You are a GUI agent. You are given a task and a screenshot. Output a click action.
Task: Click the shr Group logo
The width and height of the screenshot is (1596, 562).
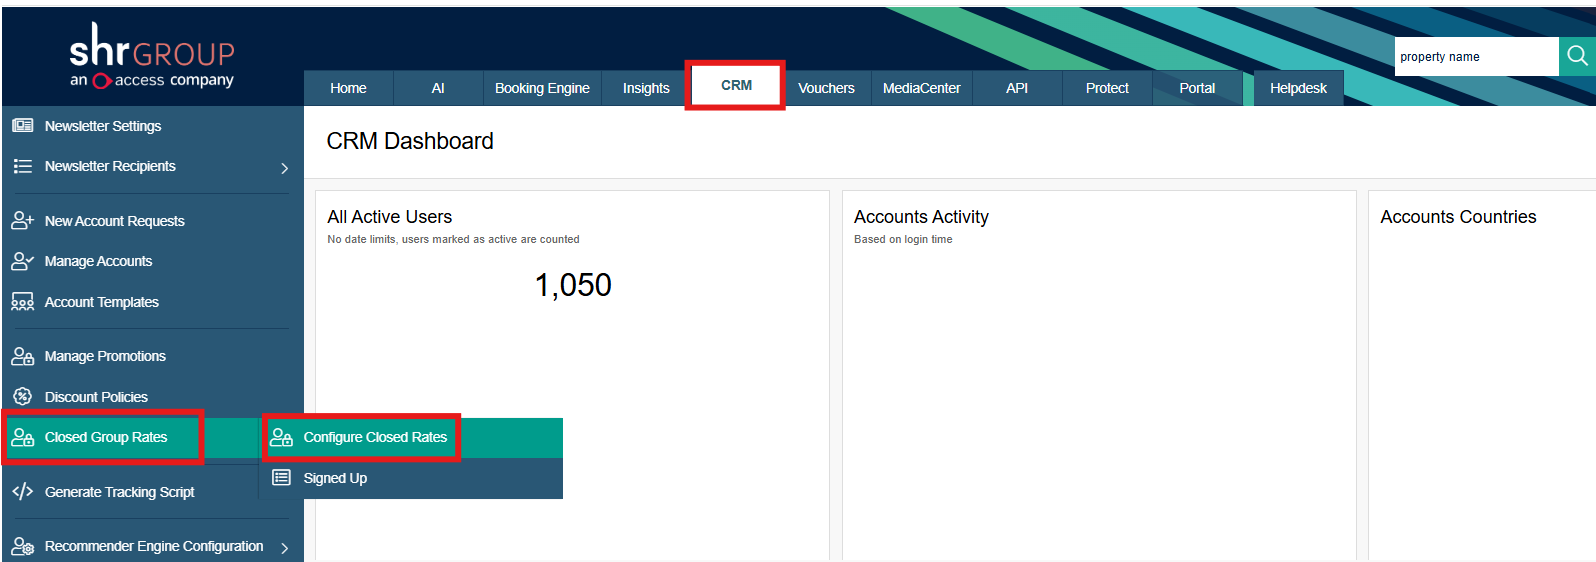point(152,56)
